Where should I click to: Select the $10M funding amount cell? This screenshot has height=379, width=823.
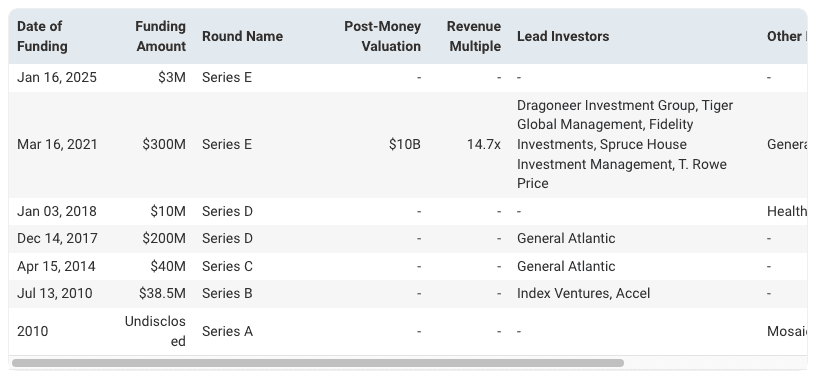coord(168,212)
